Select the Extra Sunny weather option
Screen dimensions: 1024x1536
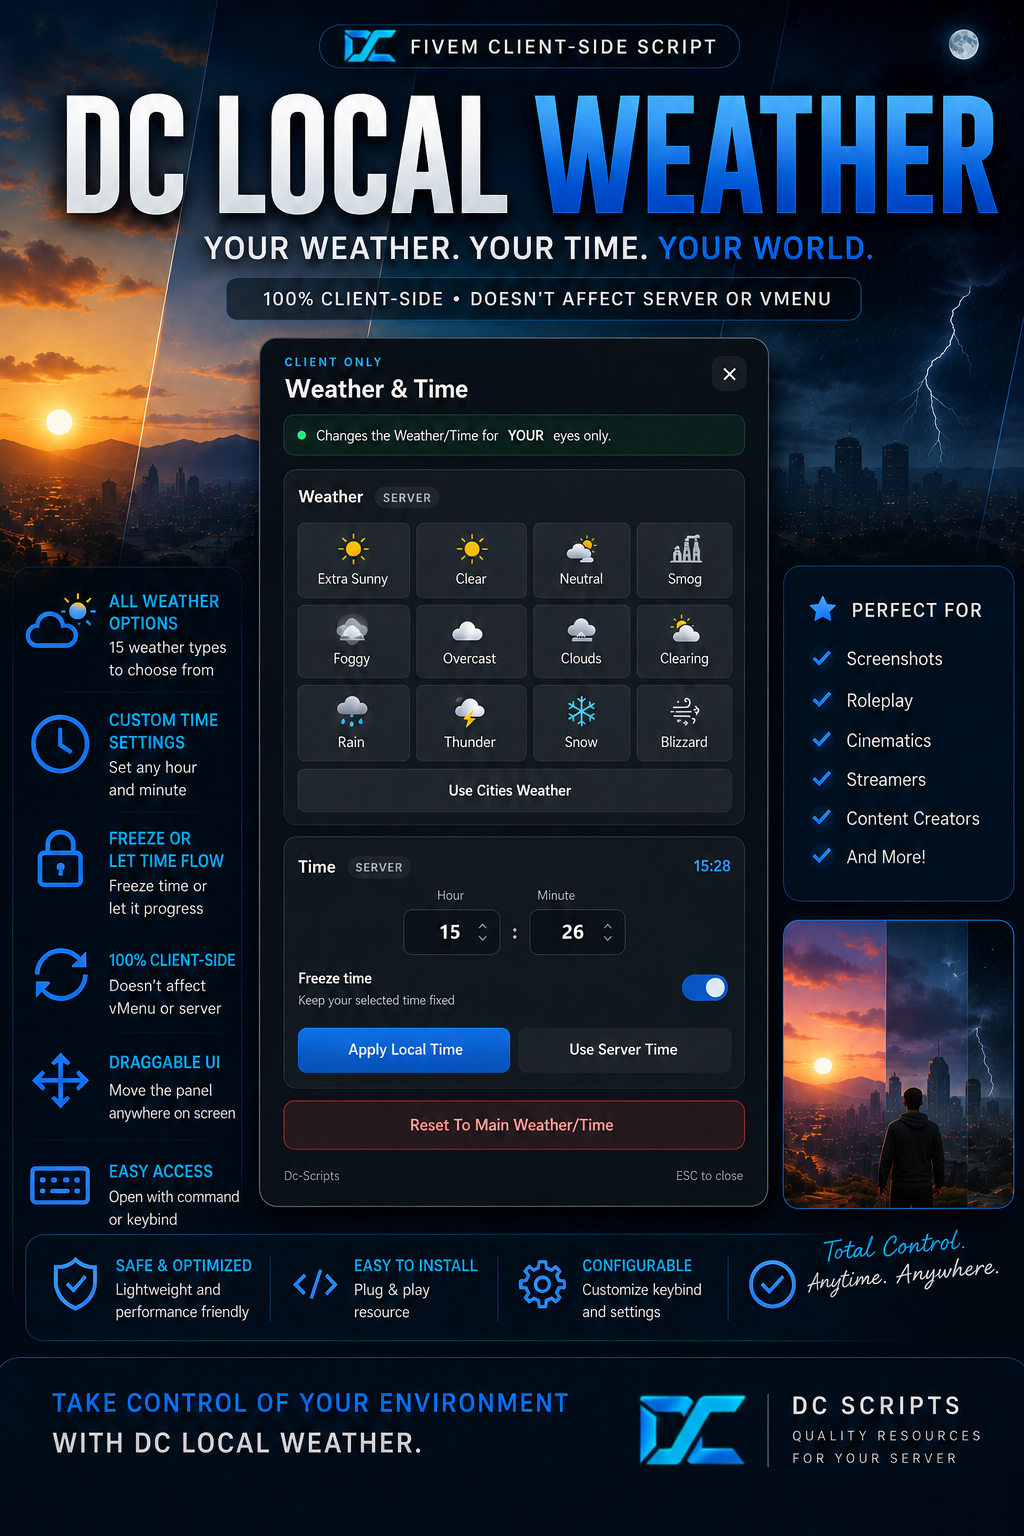tap(353, 560)
